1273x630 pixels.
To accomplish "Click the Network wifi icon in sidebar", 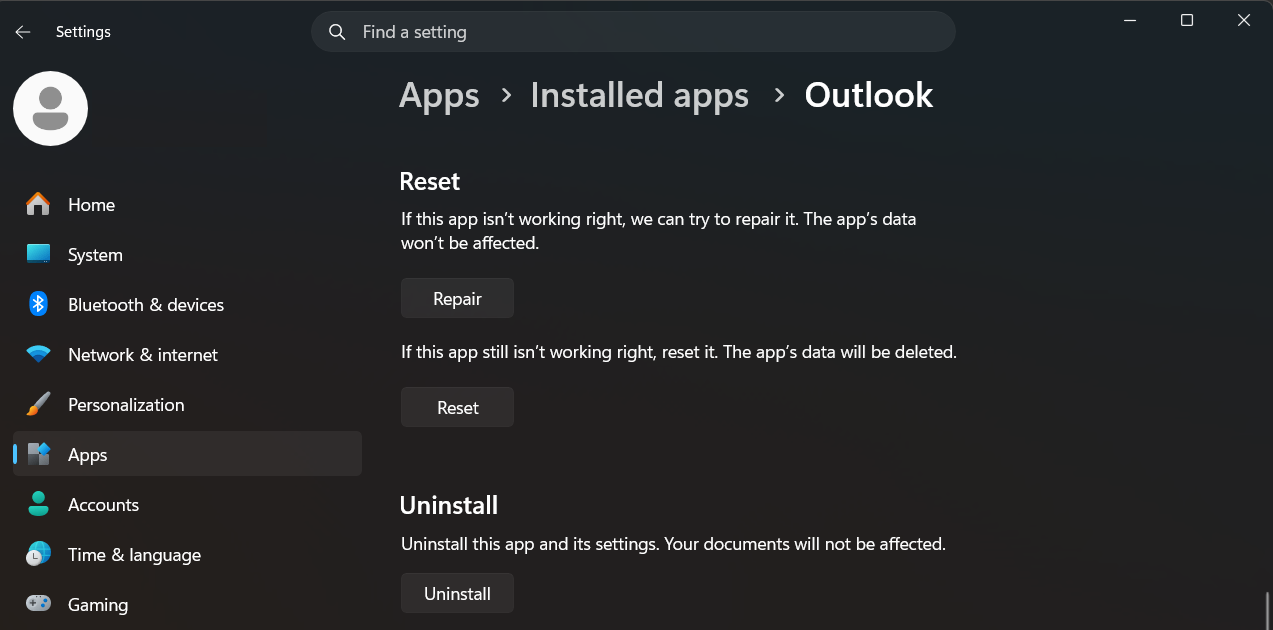I will point(38,354).
